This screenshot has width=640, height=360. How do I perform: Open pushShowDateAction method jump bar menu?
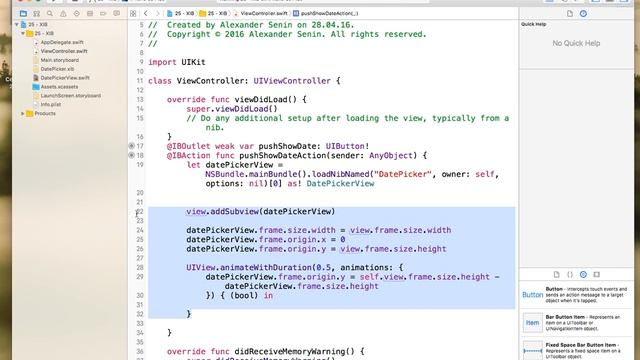[326, 13]
